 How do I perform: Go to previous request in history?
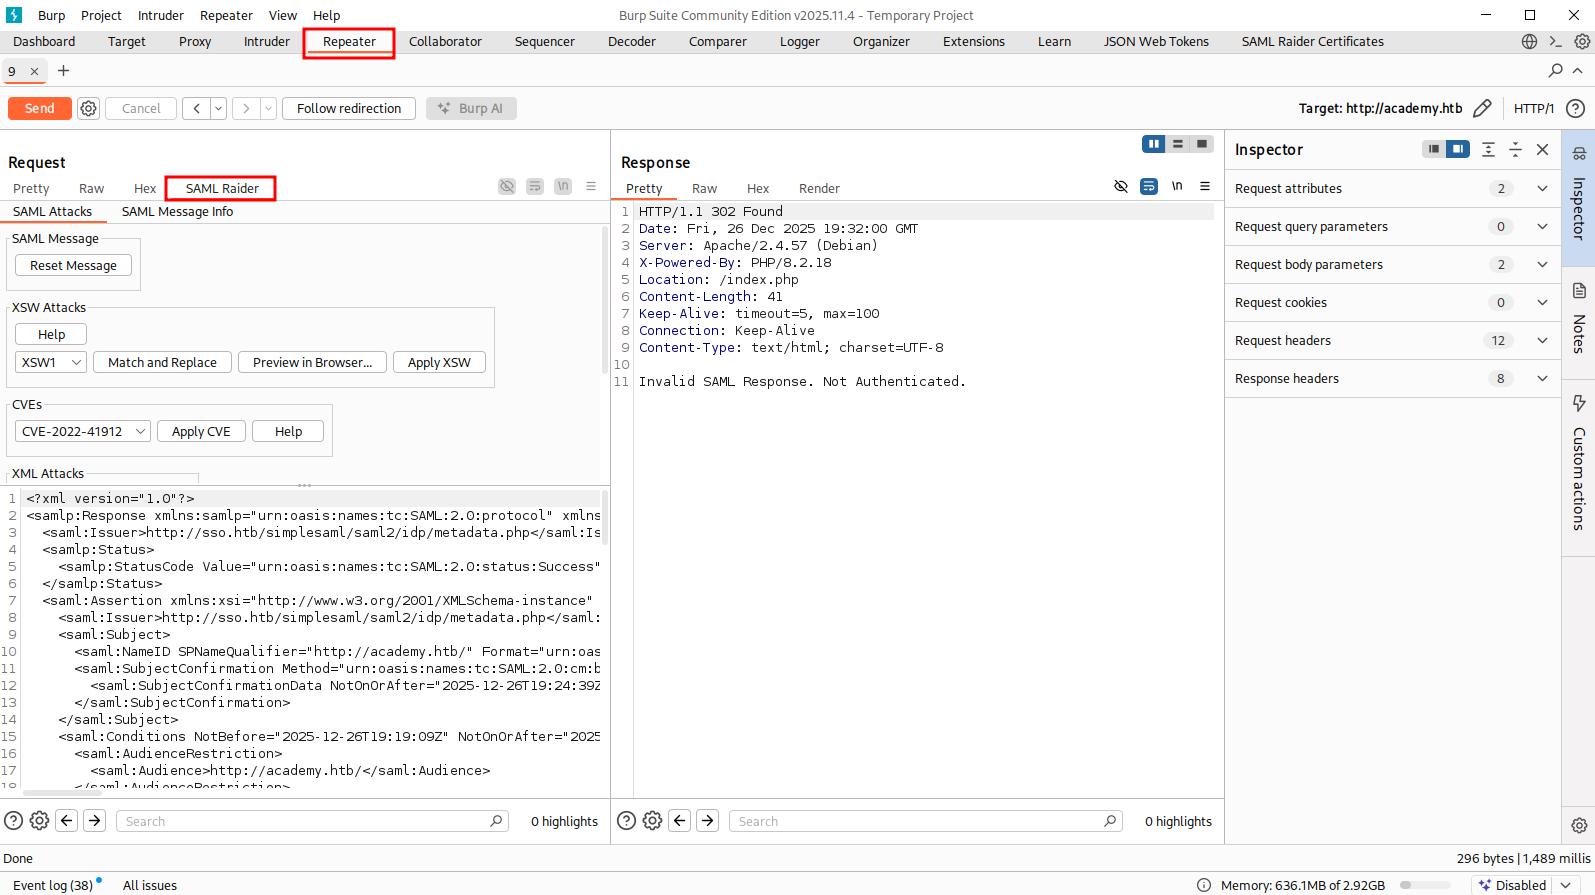tap(196, 108)
